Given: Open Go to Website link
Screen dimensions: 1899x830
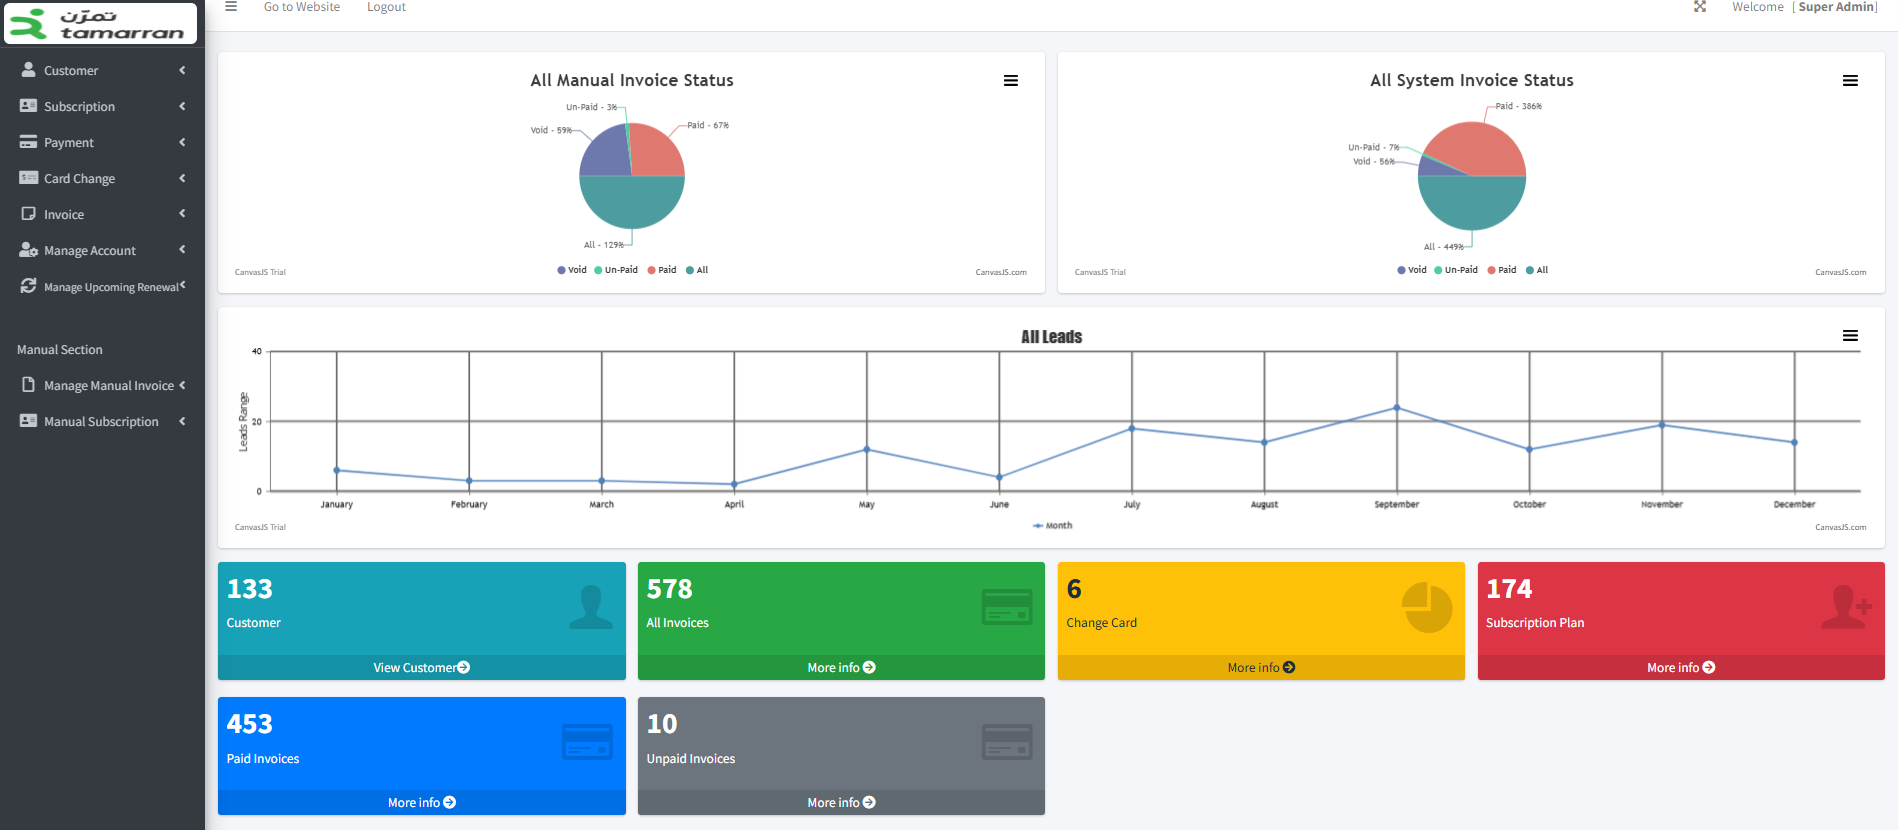Looking at the screenshot, I should tap(302, 7).
